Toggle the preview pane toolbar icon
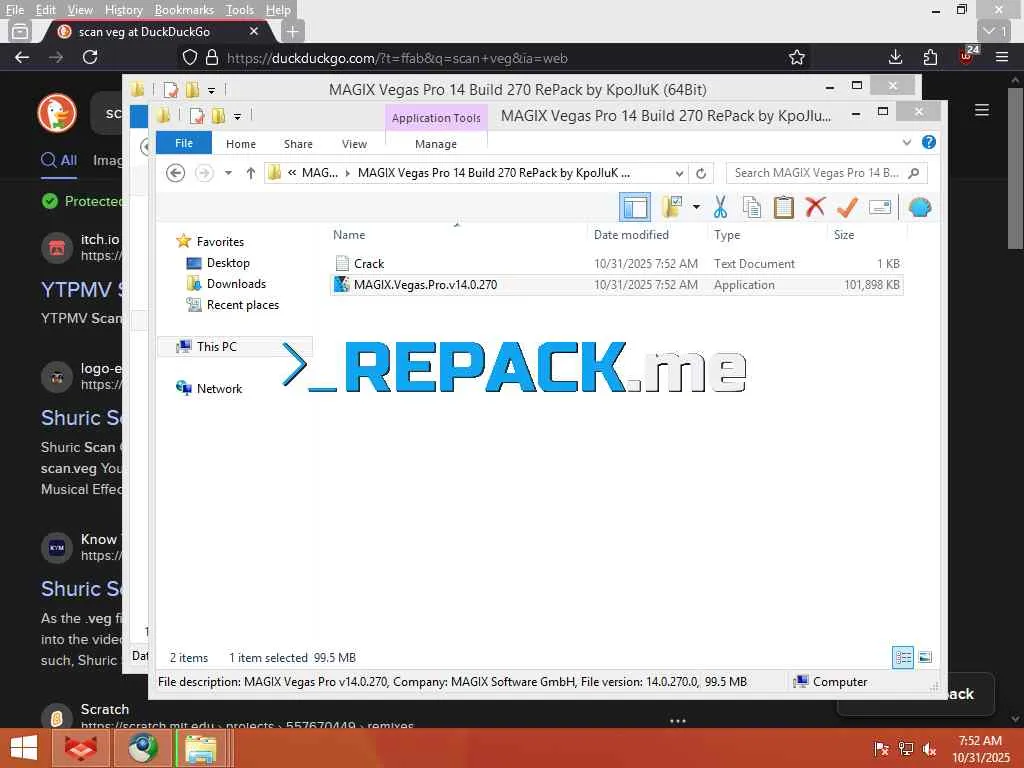 (x=635, y=208)
